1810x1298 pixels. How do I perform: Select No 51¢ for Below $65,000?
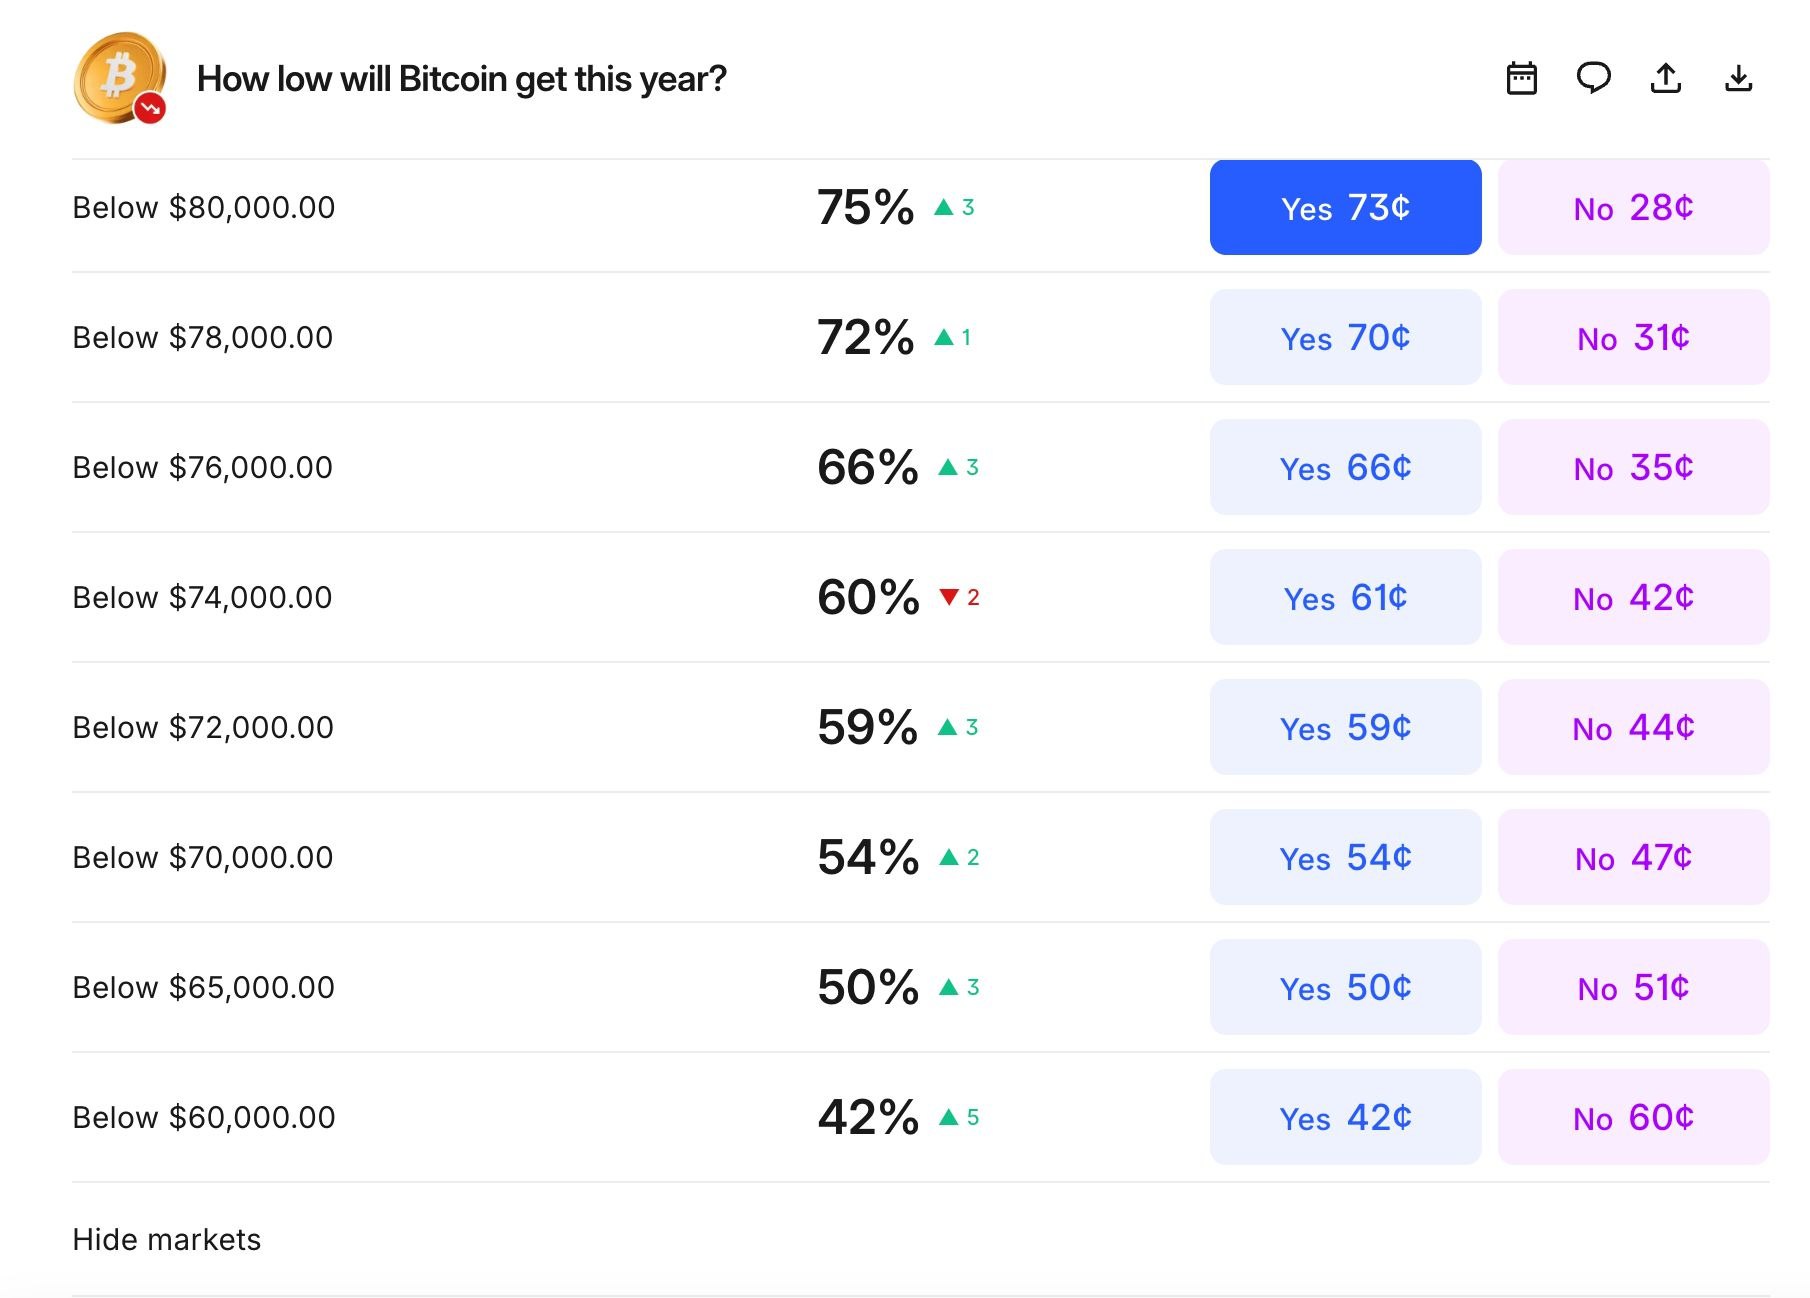(1633, 988)
